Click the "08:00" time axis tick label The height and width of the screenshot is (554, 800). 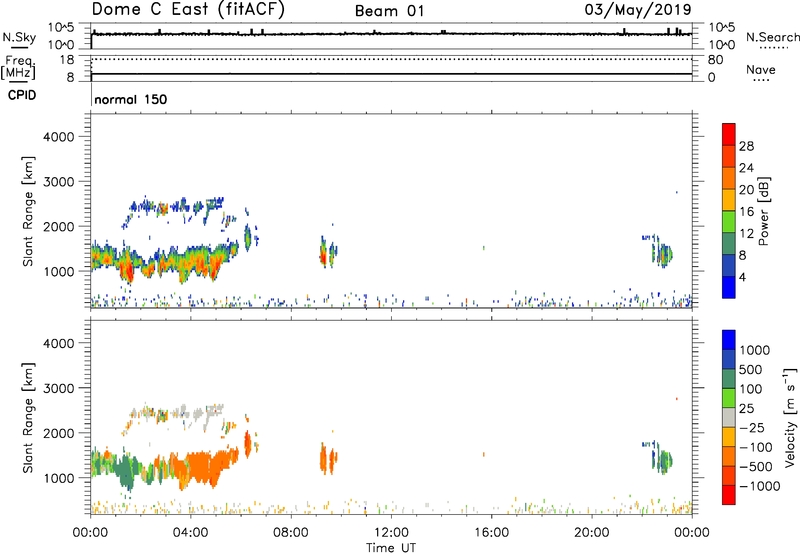(x=291, y=533)
